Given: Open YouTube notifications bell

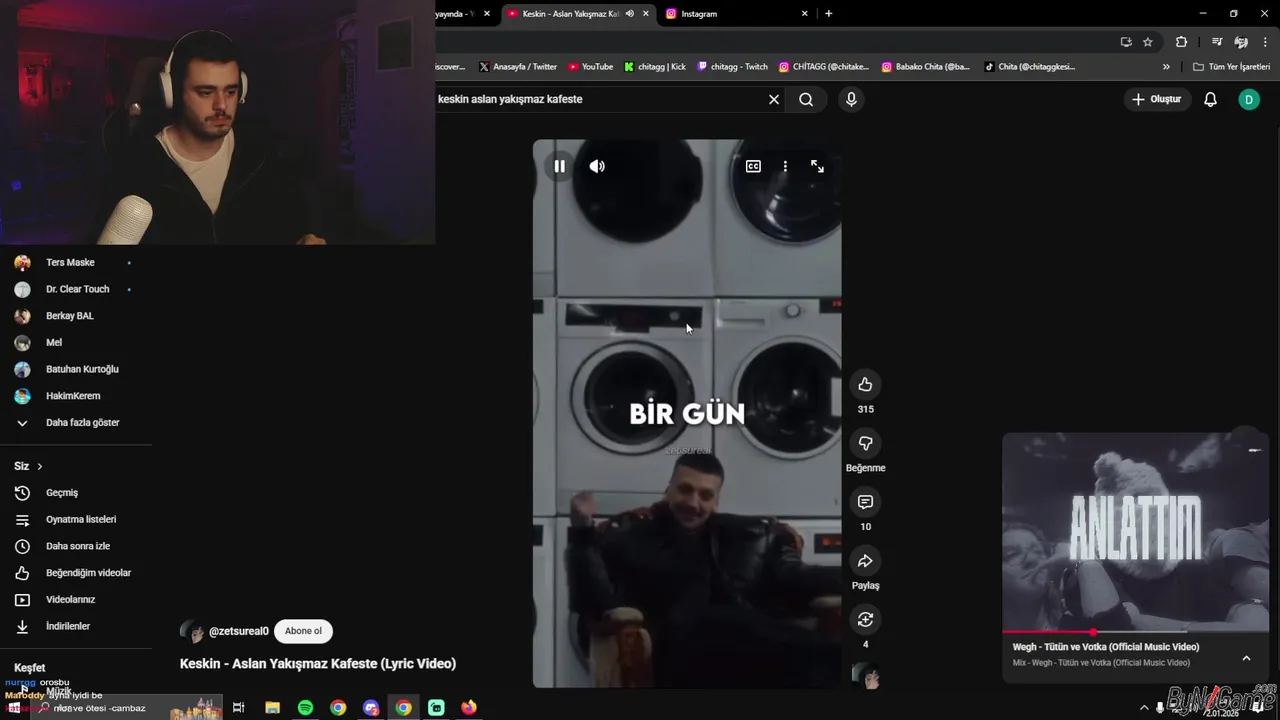Looking at the screenshot, I should (1210, 99).
